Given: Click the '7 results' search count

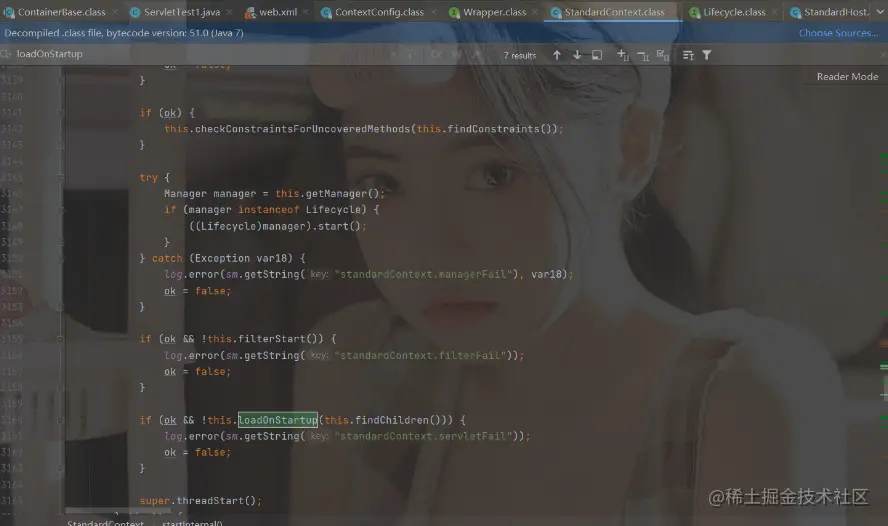Looking at the screenshot, I should coord(519,55).
